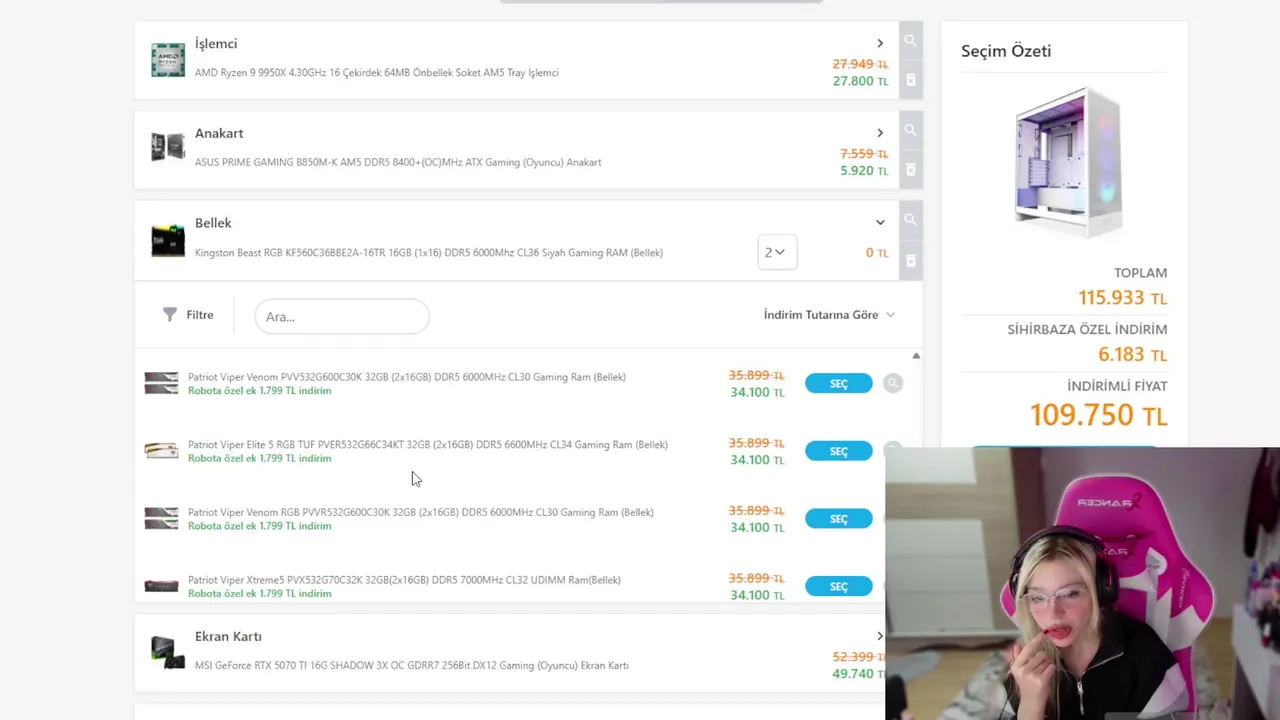Open Patriot Viper Elite 5 RGB TUF product name
Image resolution: width=1280 pixels, height=720 pixels.
click(x=428, y=444)
